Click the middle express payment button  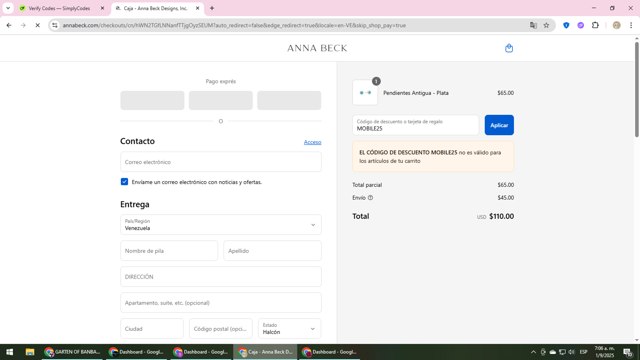point(221,100)
